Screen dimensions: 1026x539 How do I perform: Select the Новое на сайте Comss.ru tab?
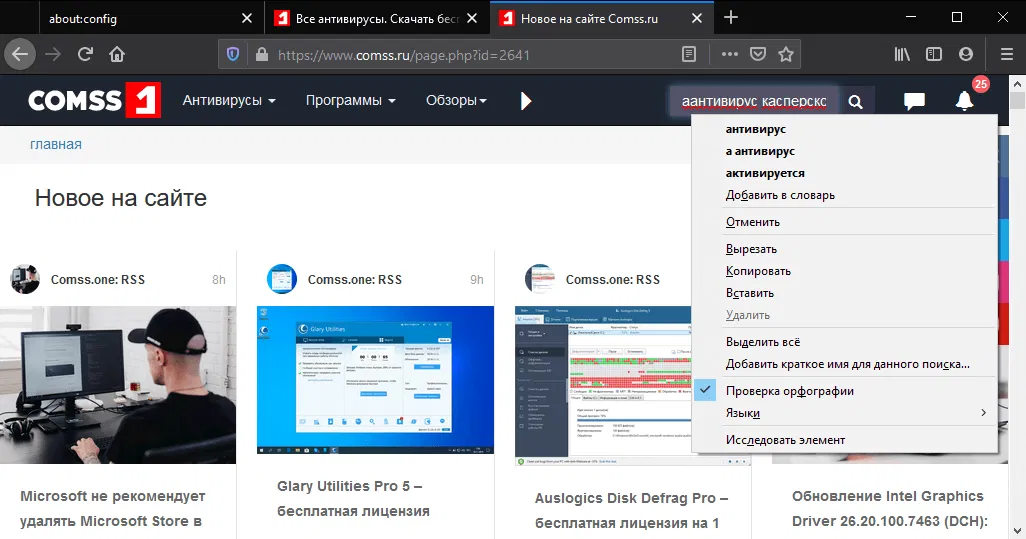(602, 18)
